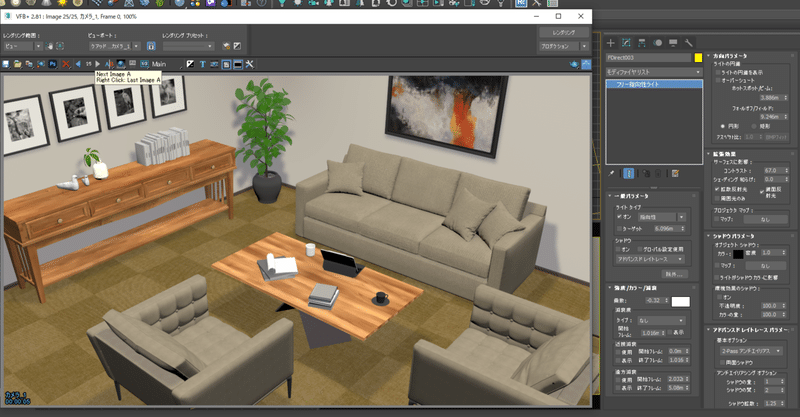Go to previous image with left arrow
The image size is (800, 417).
[x=78, y=64]
